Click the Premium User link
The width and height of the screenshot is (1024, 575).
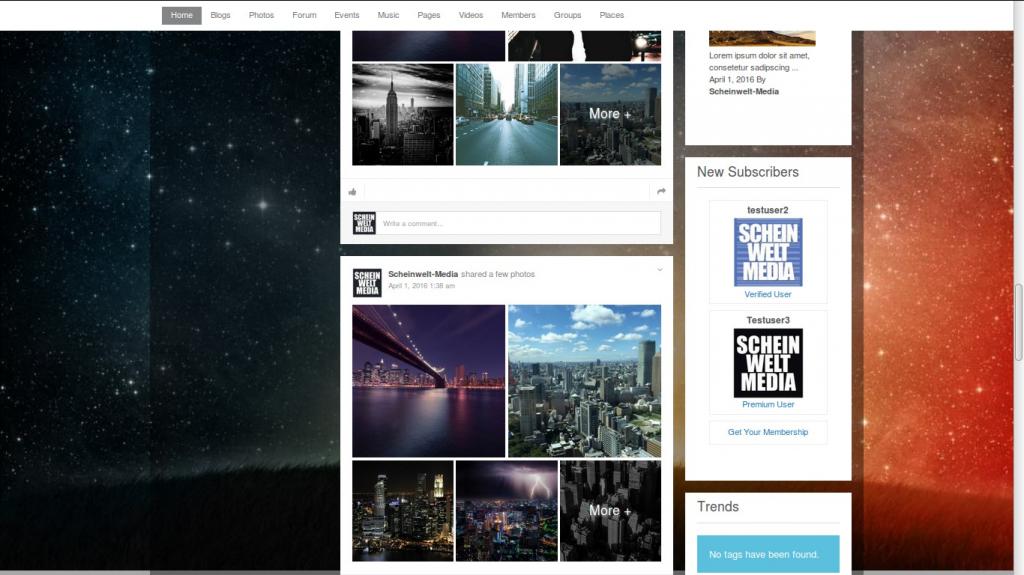click(768, 405)
